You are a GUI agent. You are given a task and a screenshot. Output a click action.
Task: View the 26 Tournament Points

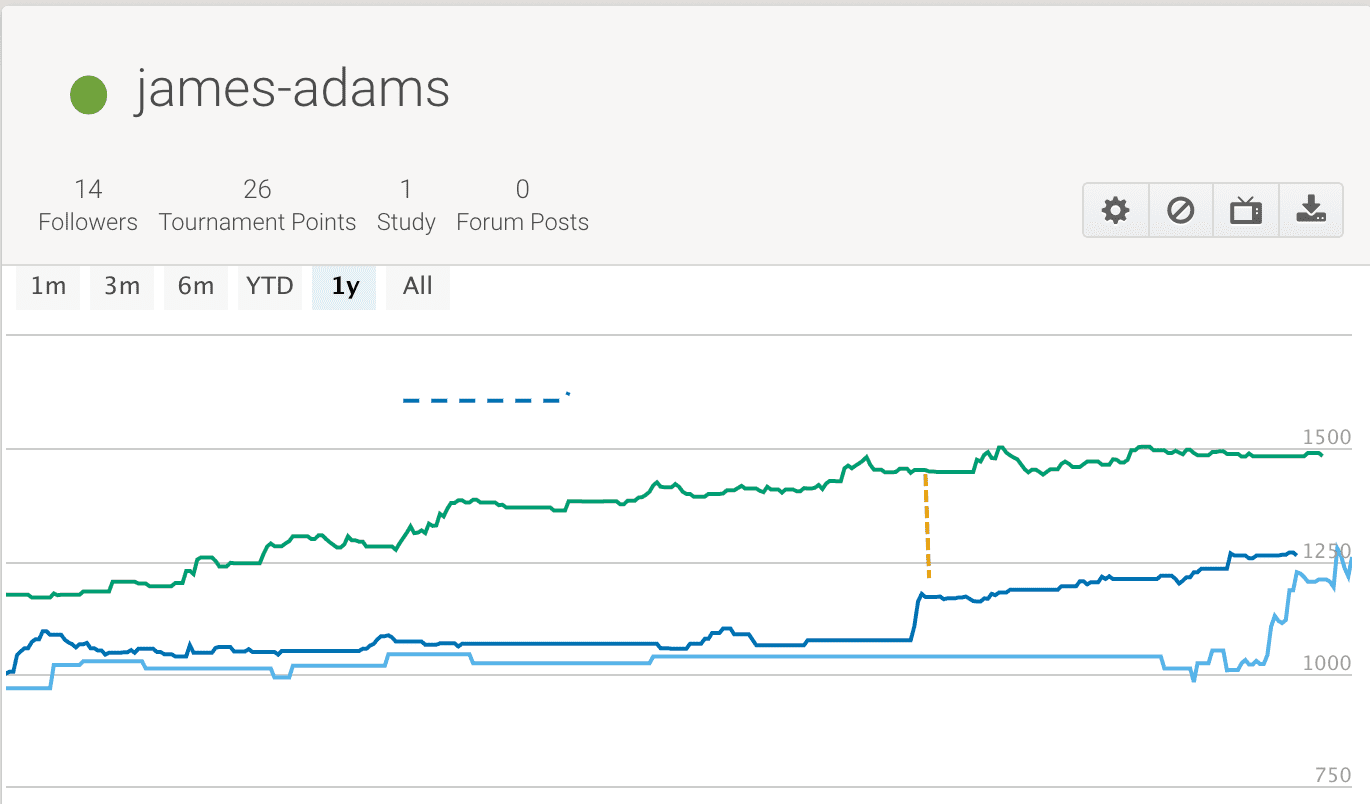pos(257,206)
